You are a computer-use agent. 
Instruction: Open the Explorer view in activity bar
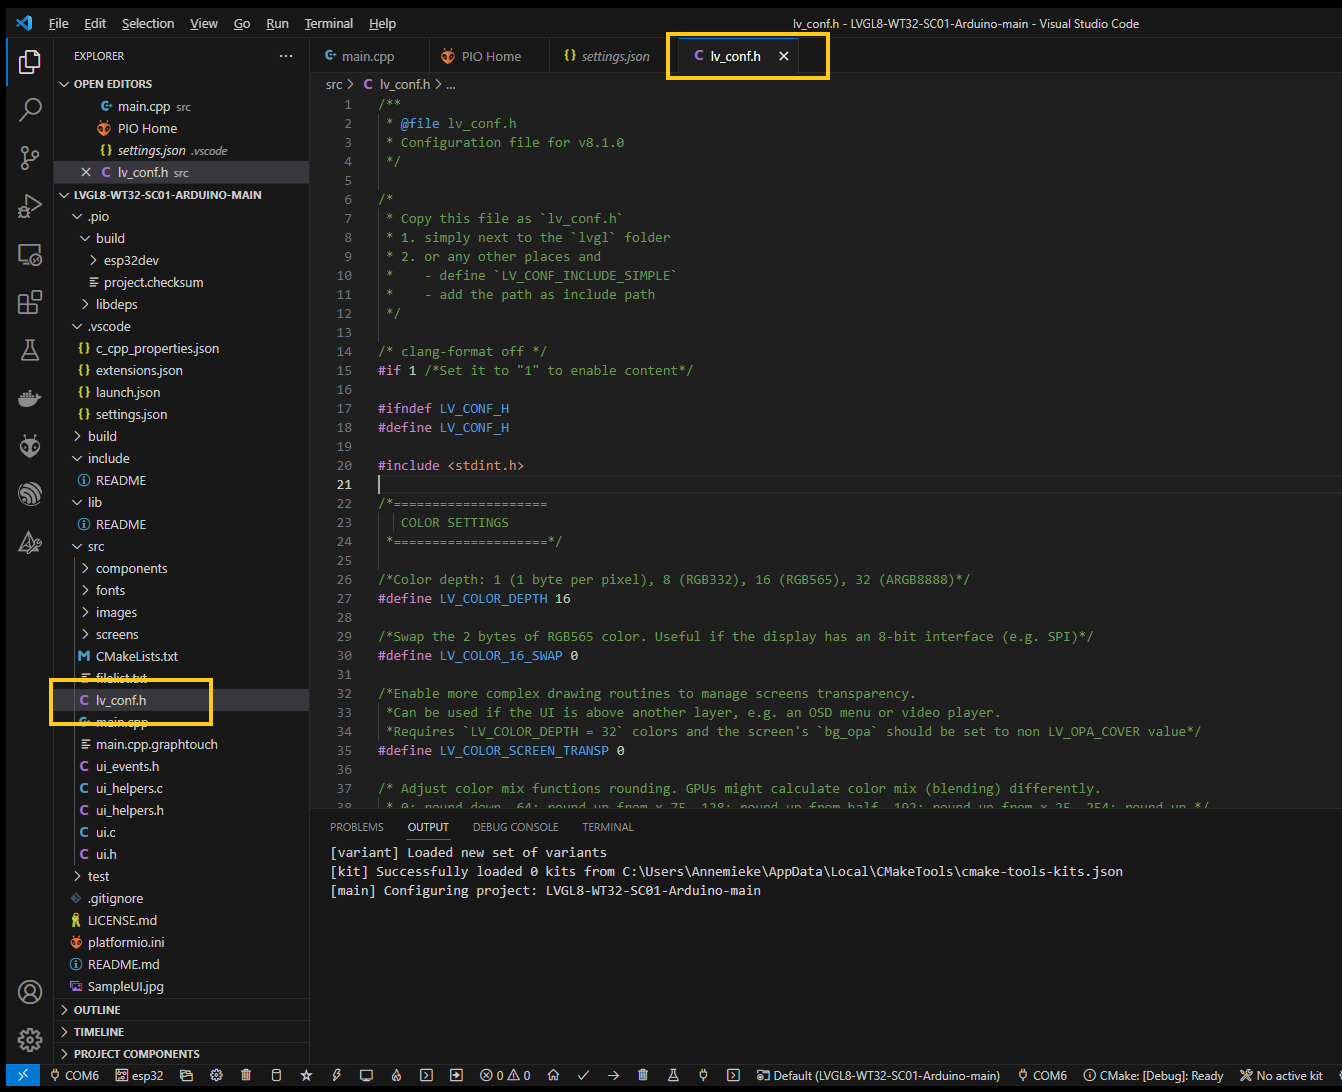pyautogui.click(x=30, y=62)
